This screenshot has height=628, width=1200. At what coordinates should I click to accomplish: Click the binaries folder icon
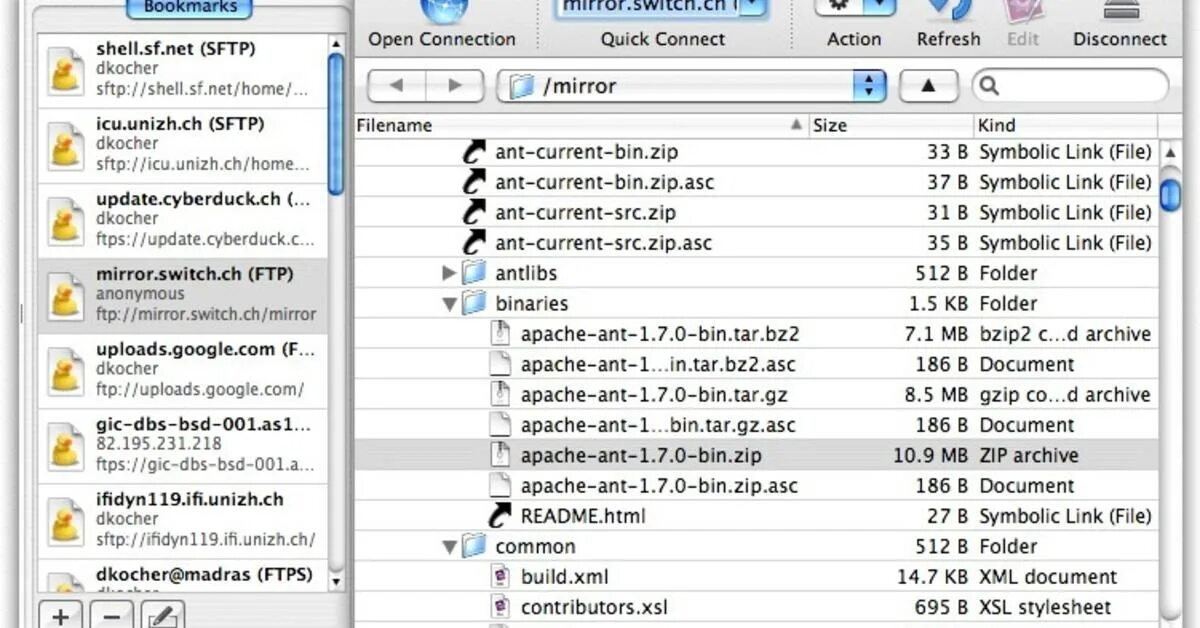click(x=474, y=303)
